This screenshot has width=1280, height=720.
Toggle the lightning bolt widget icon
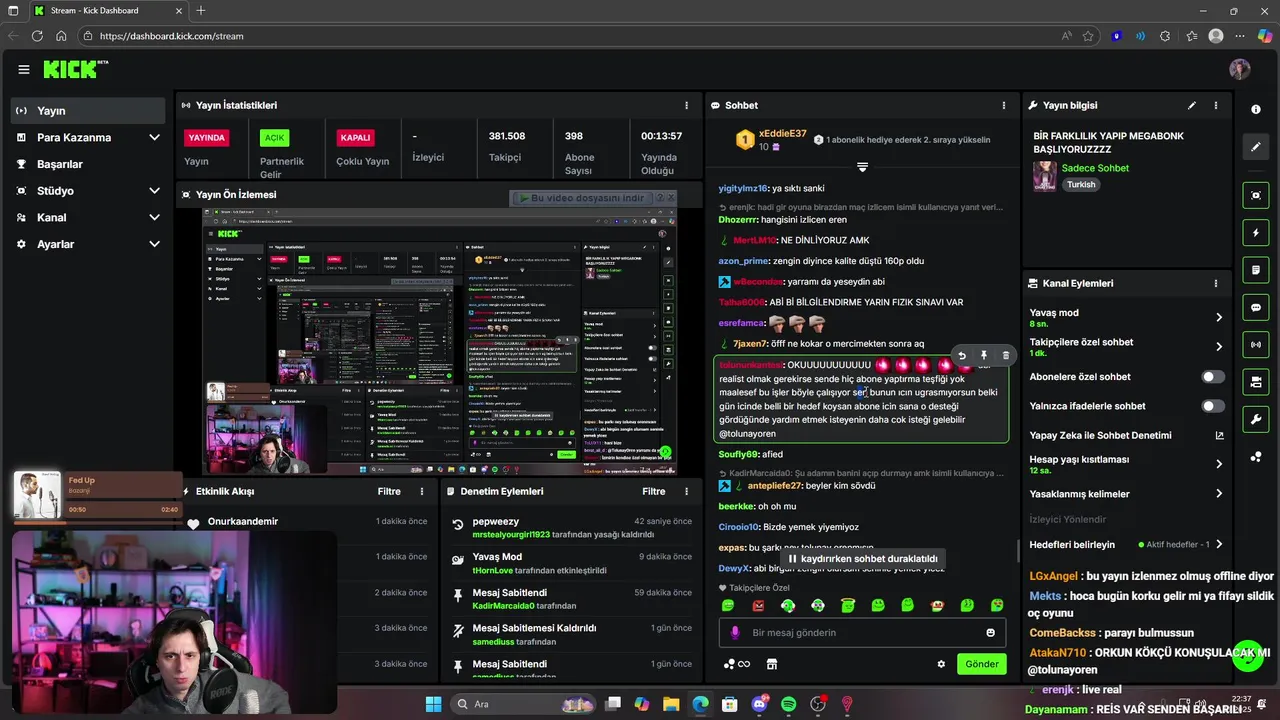(1256, 233)
